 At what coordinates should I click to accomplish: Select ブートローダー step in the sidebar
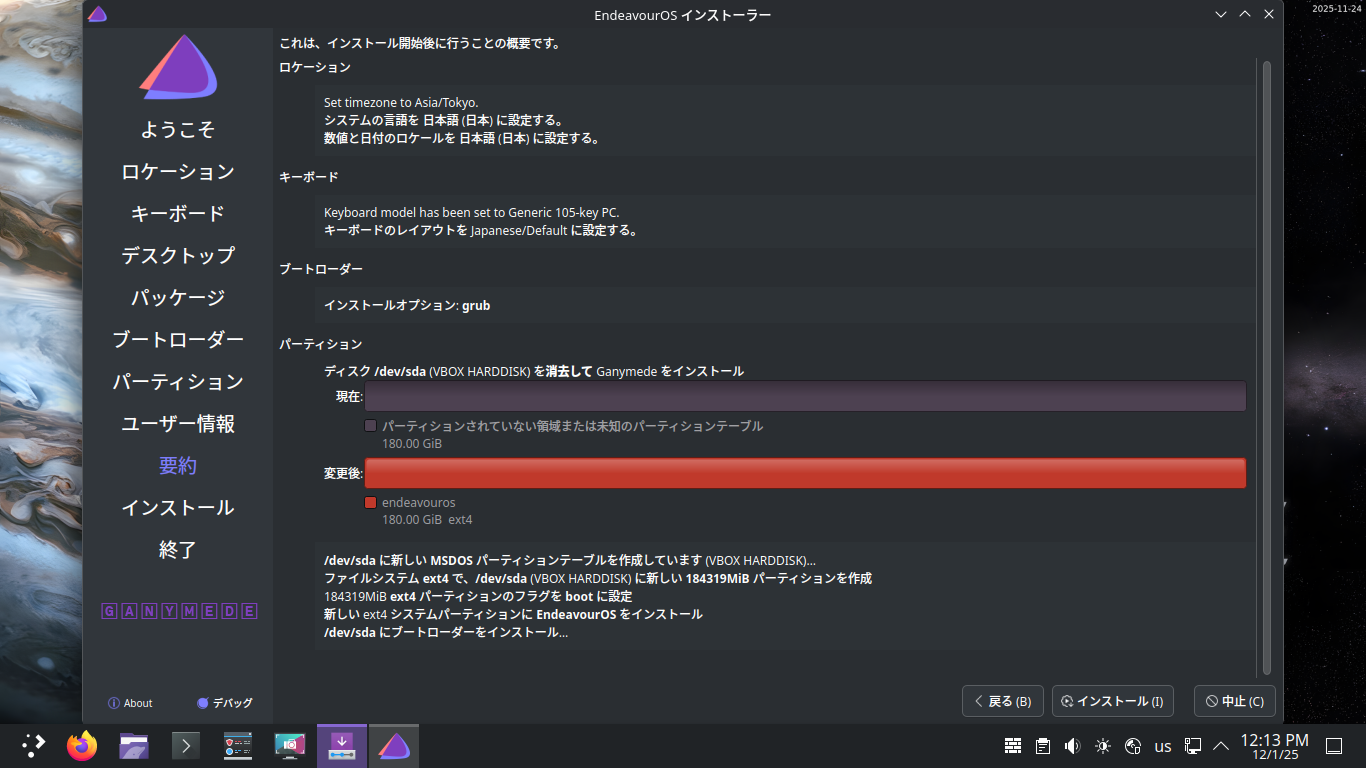[x=178, y=340]
